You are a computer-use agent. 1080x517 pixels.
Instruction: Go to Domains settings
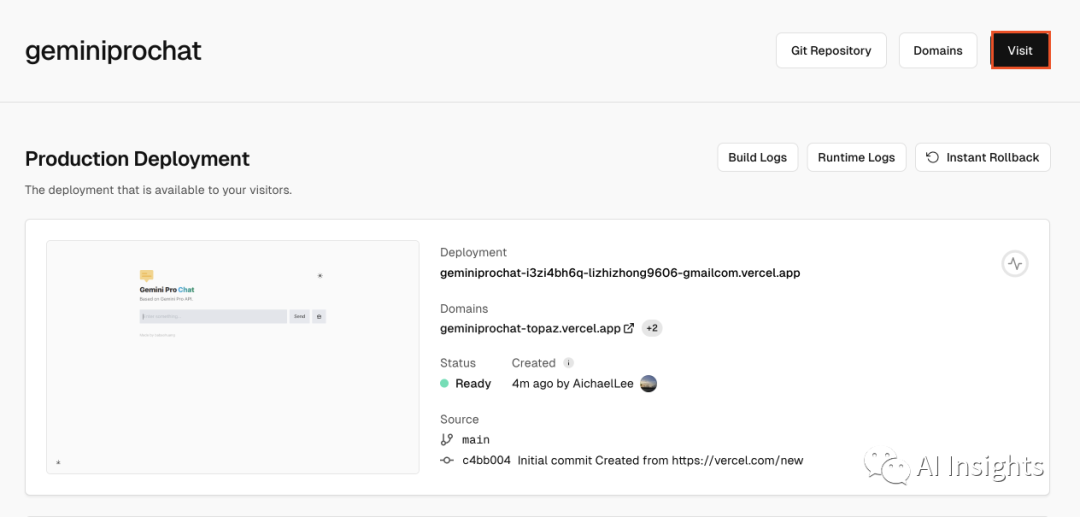pyautogui.click(x=937, y=51)
